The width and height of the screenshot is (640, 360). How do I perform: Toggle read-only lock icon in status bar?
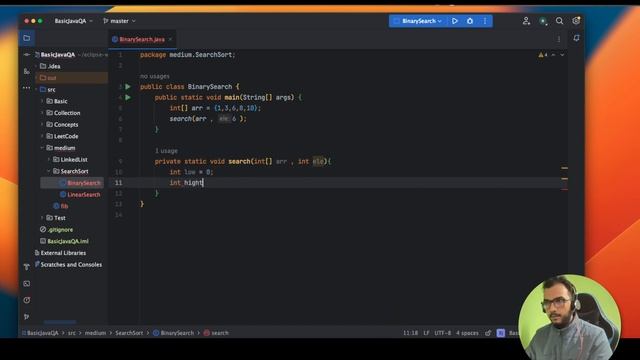coord(488,333)
